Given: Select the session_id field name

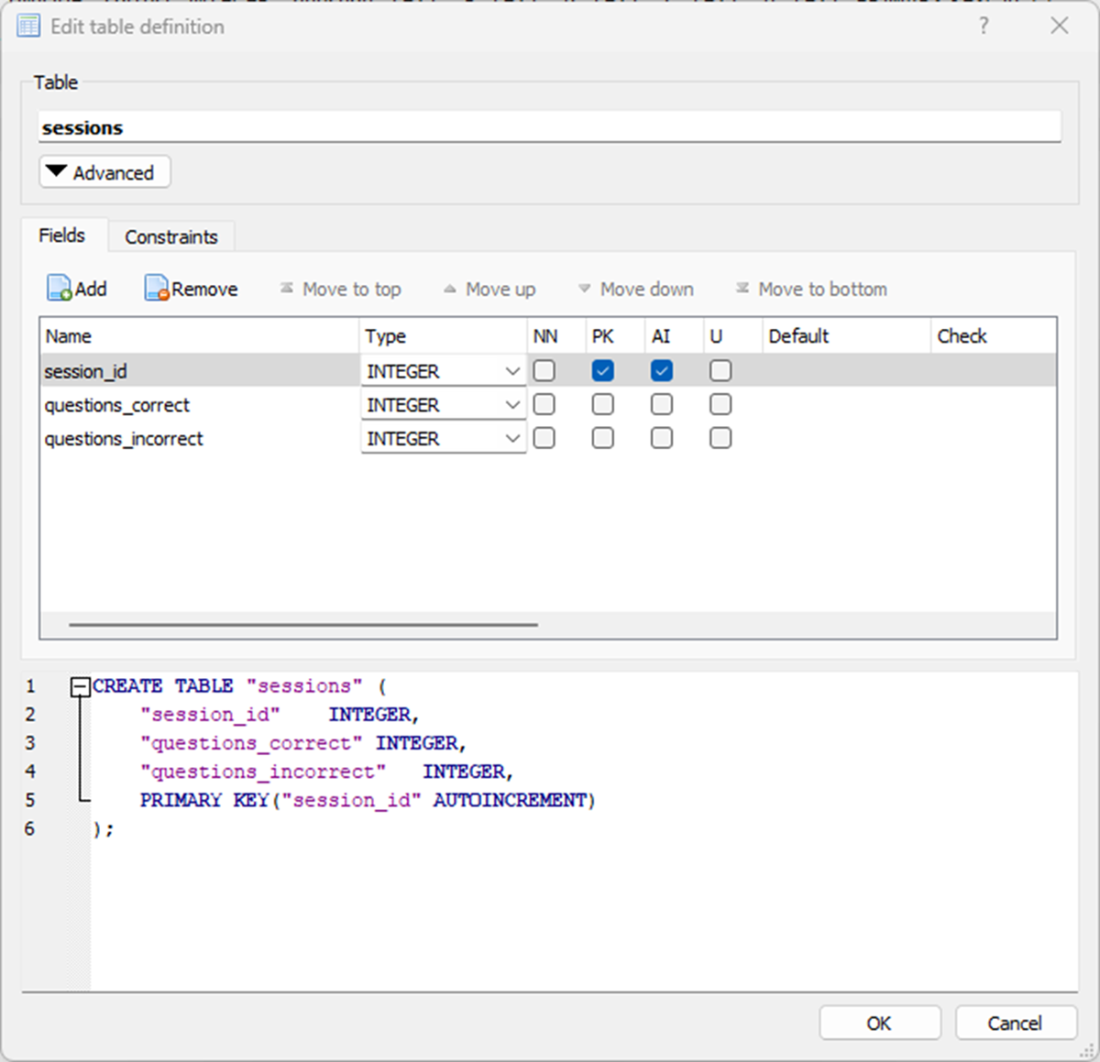Looking at the screenshot, I should pos(86,371).
